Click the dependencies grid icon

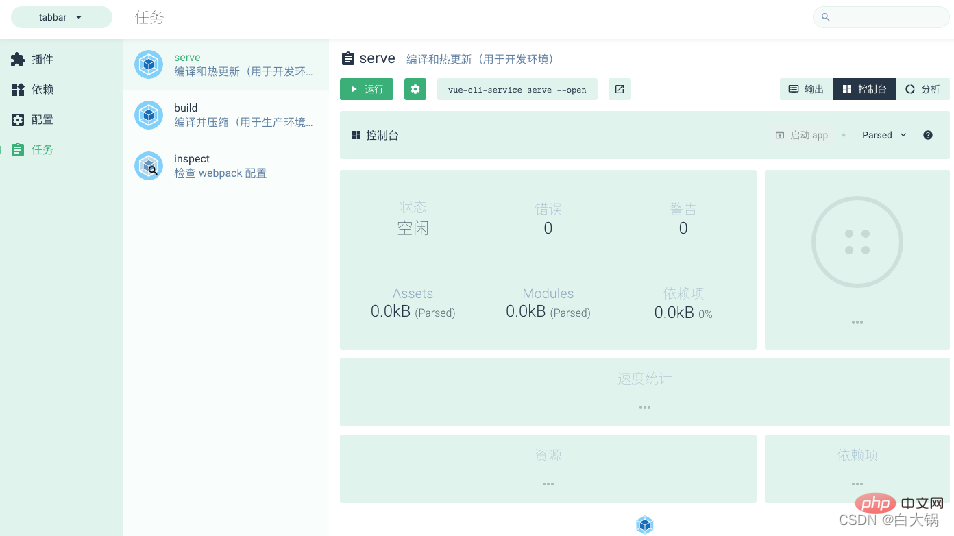(18, 89)
